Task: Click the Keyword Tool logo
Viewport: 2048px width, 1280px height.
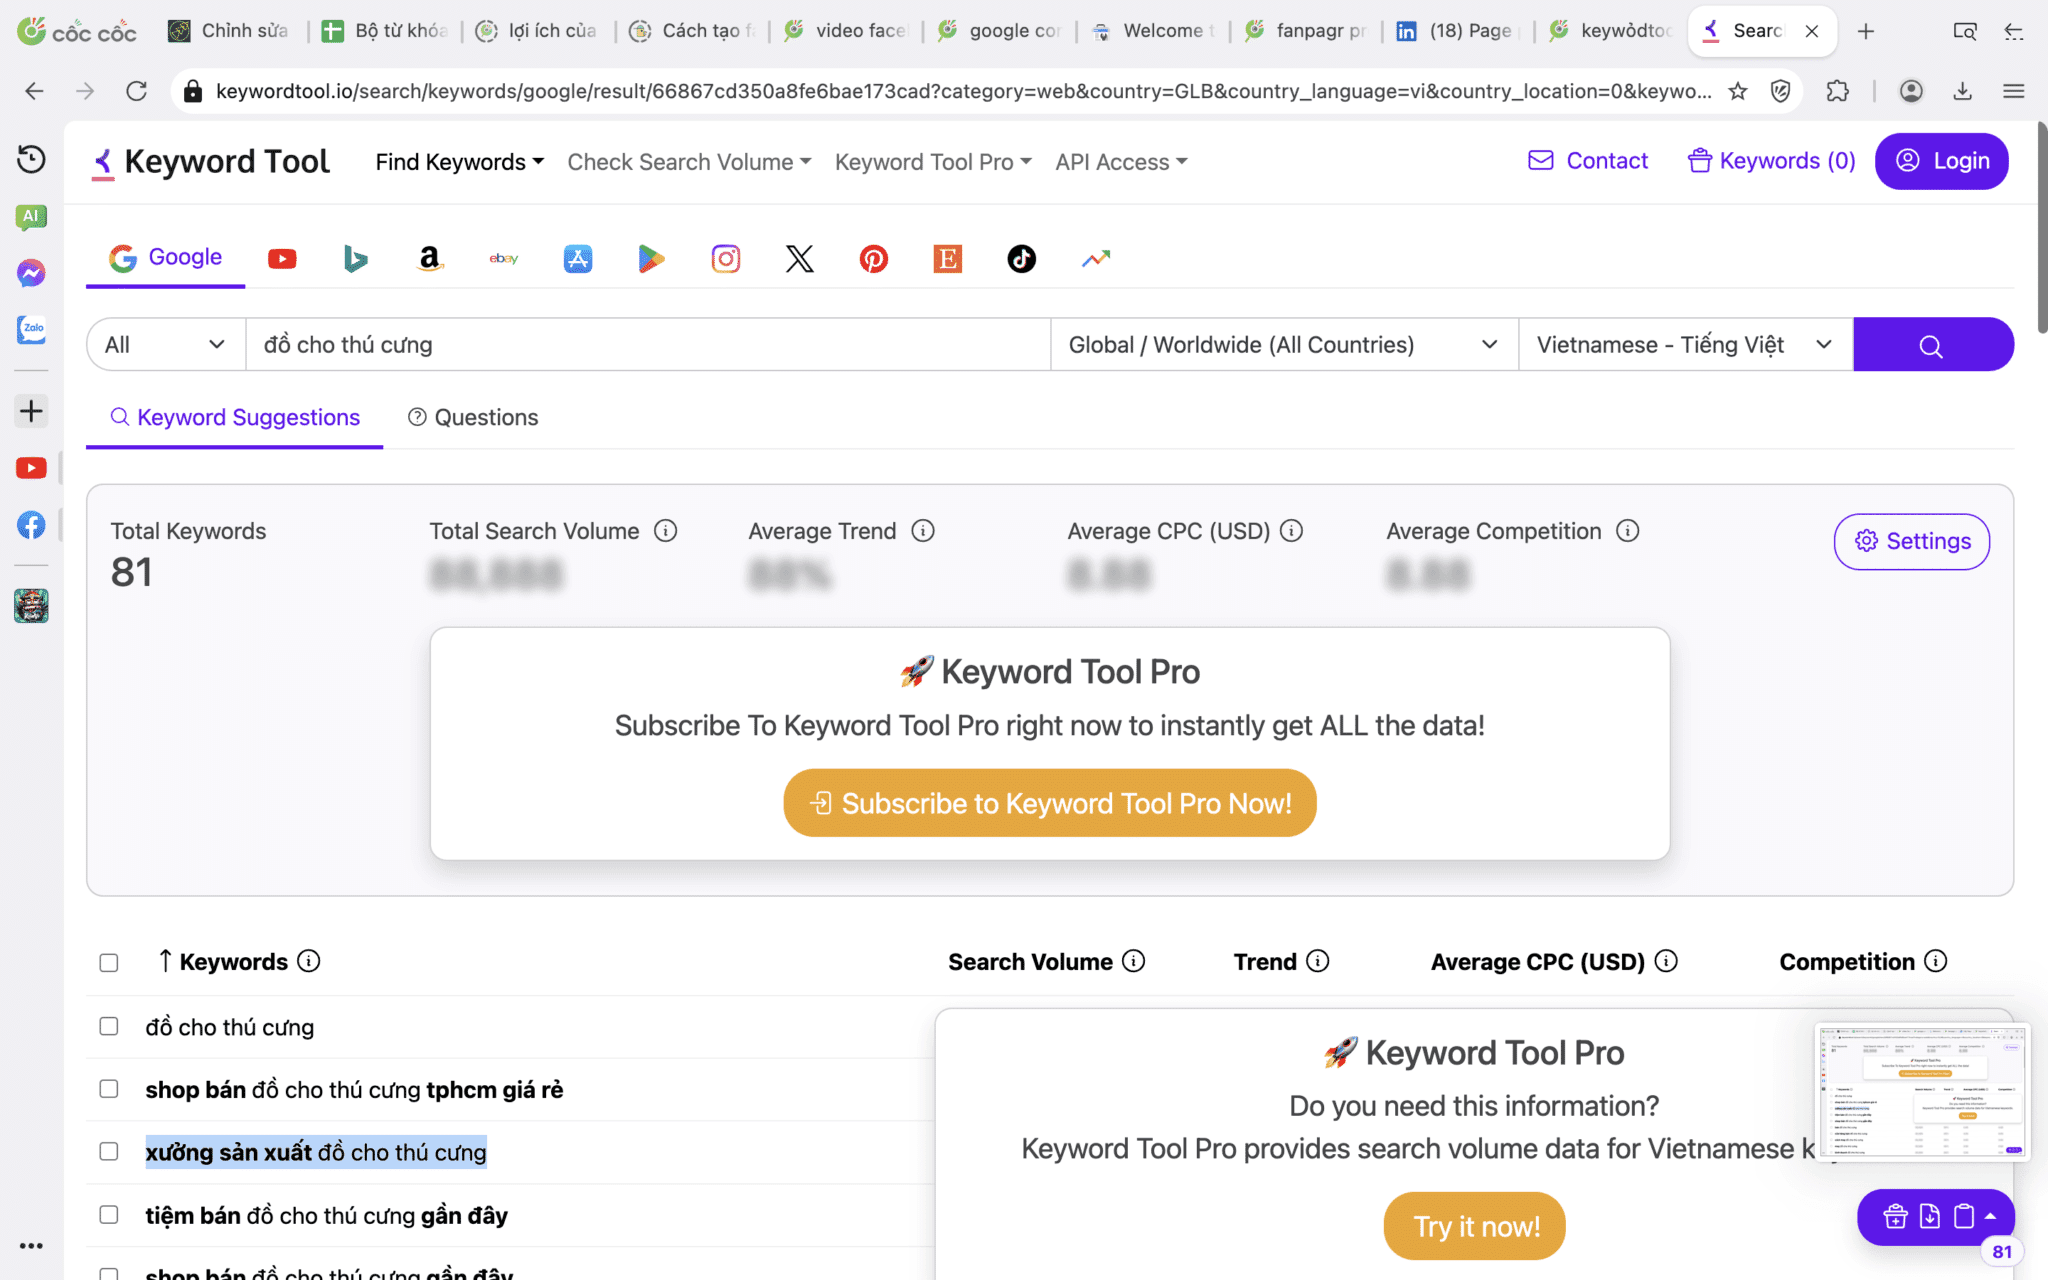Action: point(211,162)
